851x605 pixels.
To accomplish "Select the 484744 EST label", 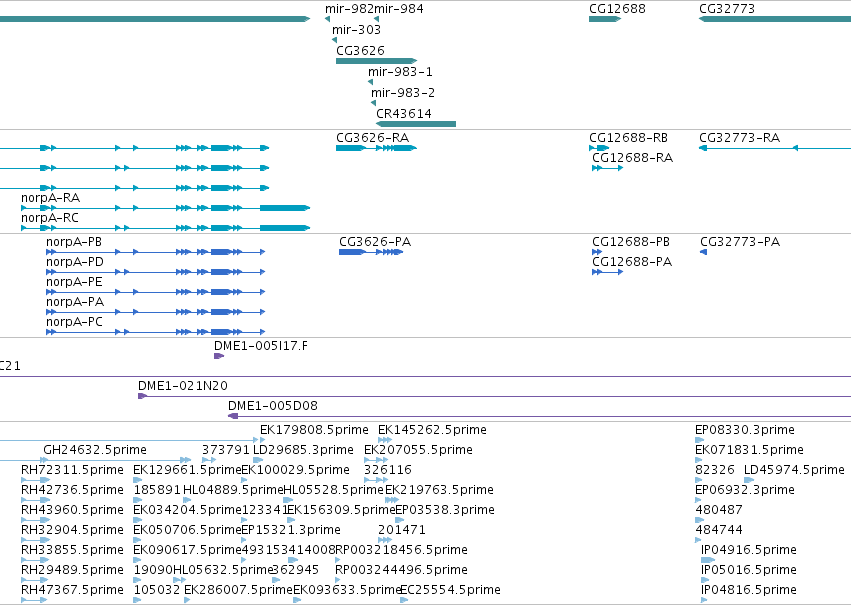I will tap(719, 530).
